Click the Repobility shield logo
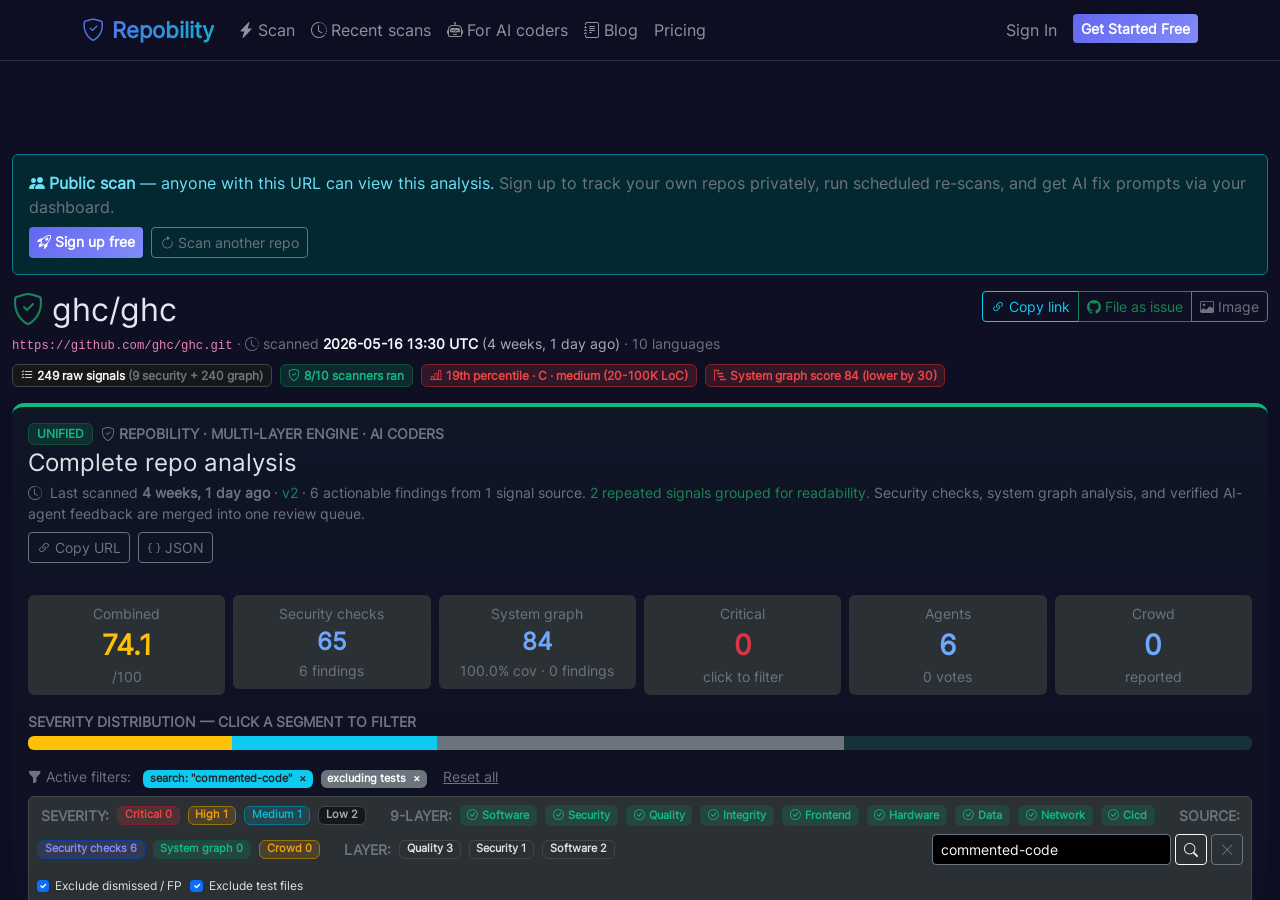The height and width of the screenshot is (900, 1280). point(93,30)
